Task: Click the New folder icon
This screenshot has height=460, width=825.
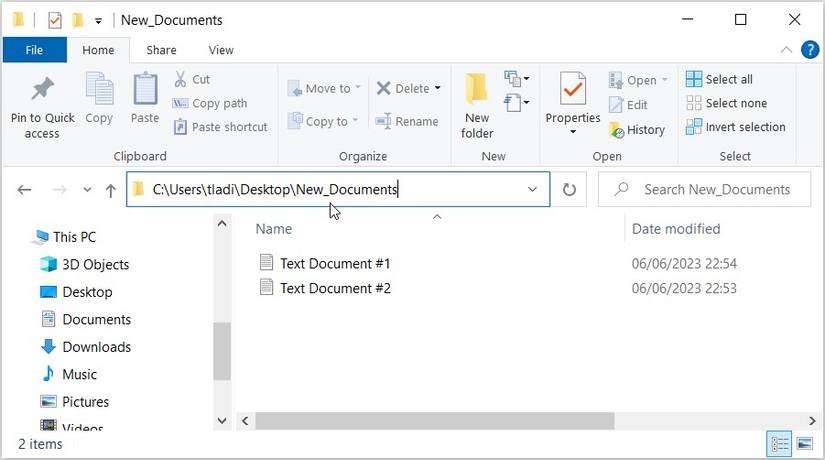Action: 477,90
